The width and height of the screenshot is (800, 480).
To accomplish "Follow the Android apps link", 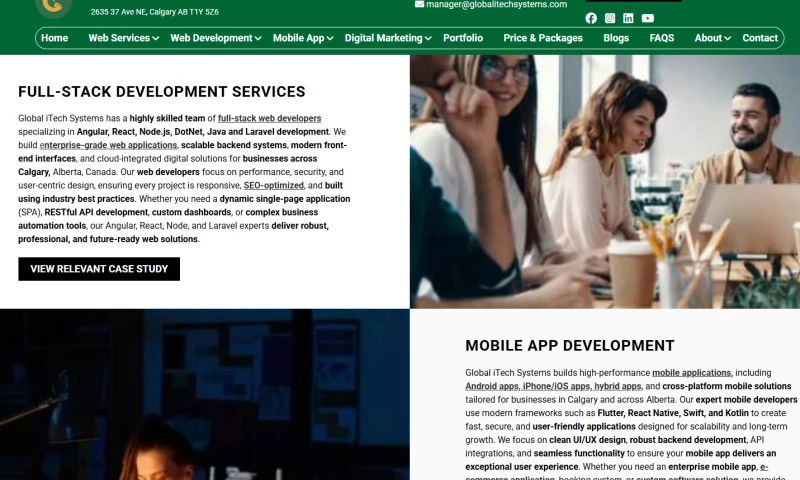I will (x=492, y=386).
